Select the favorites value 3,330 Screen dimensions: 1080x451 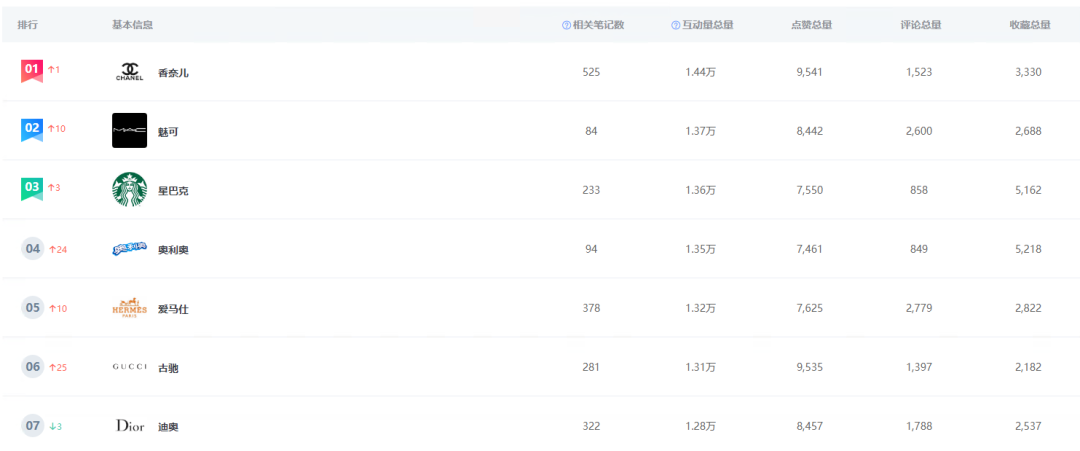pyautogui.click(x=1028, y=72)
